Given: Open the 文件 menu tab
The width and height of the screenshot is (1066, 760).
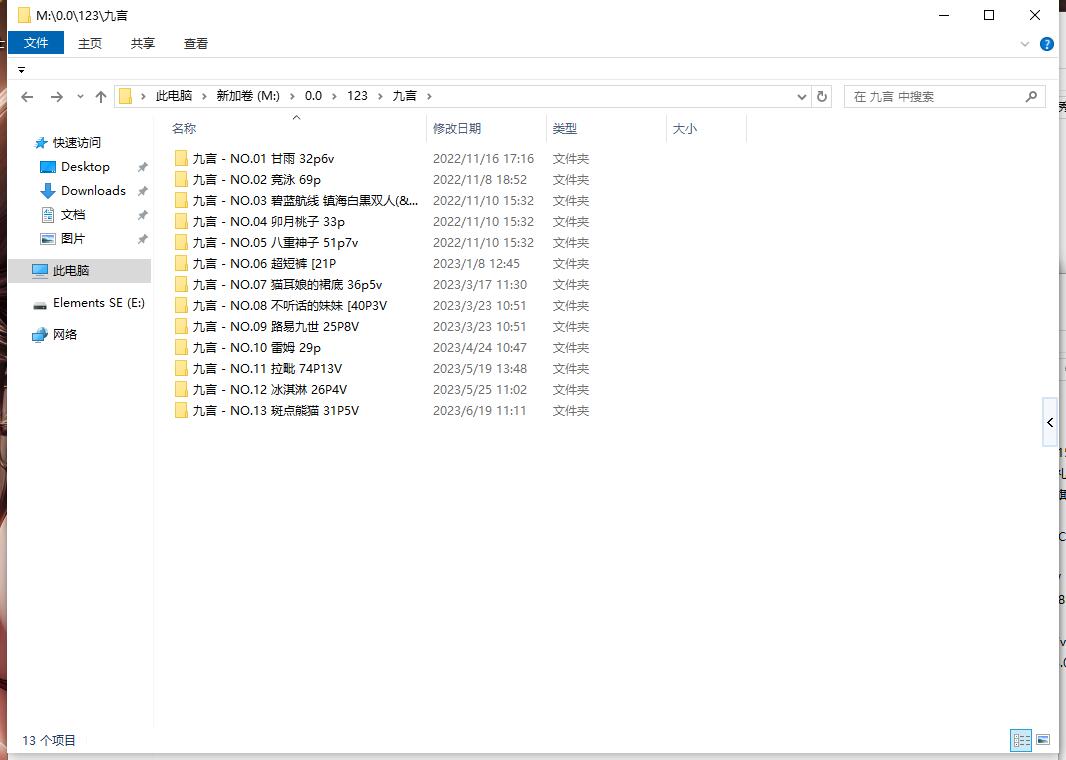Looking at the screenshot, I should click(x=36, y=43).
